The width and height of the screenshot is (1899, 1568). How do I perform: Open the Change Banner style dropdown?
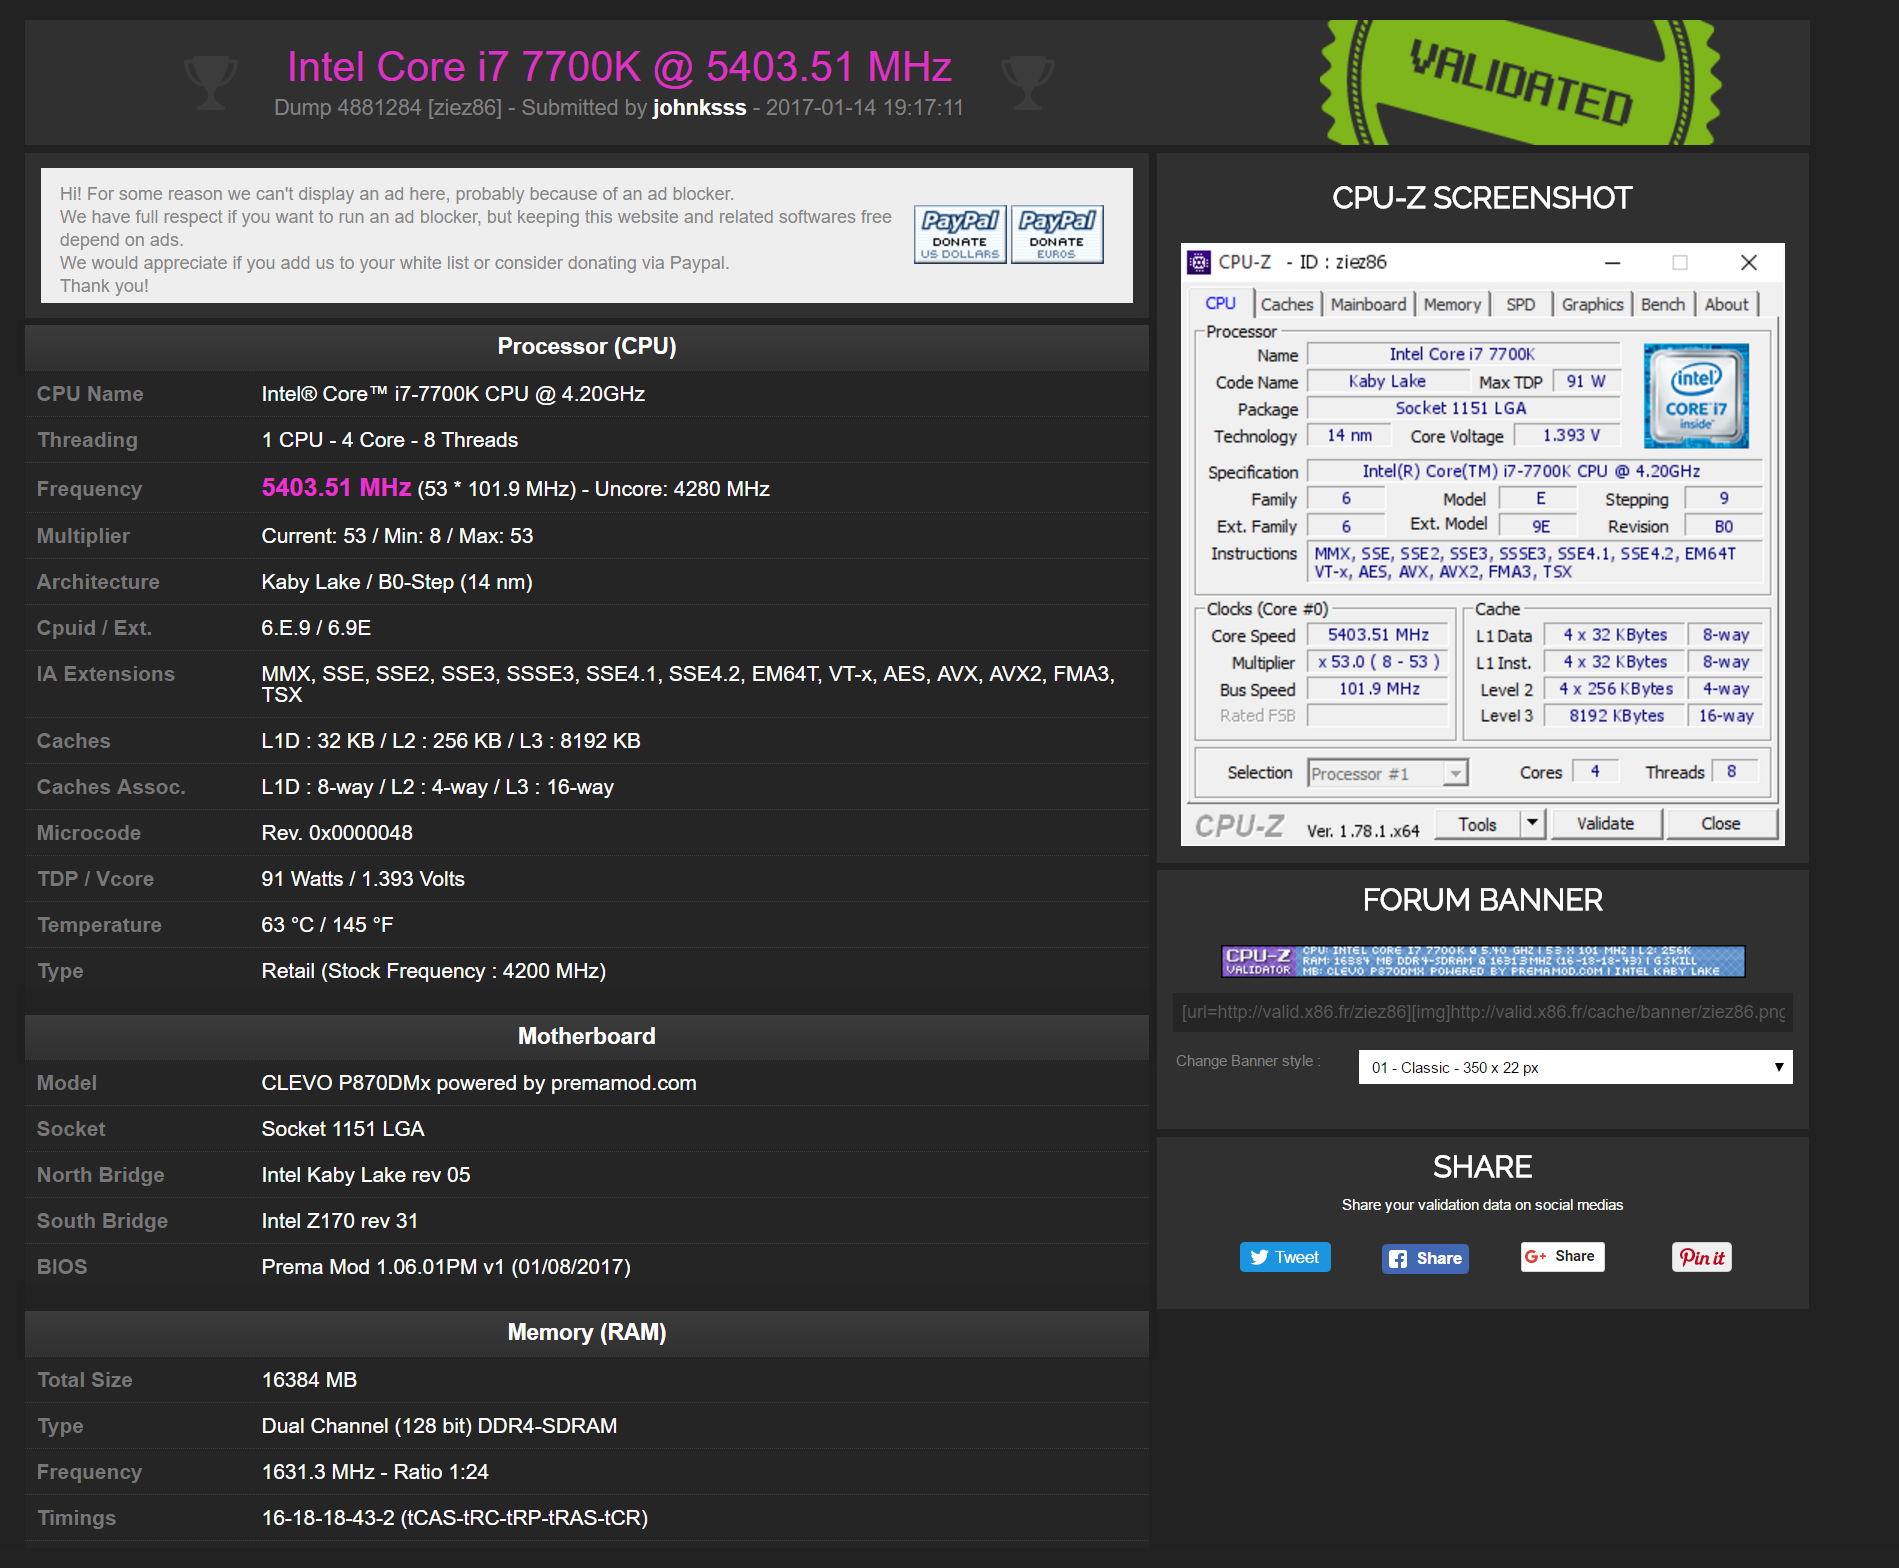point(1575,1067)
